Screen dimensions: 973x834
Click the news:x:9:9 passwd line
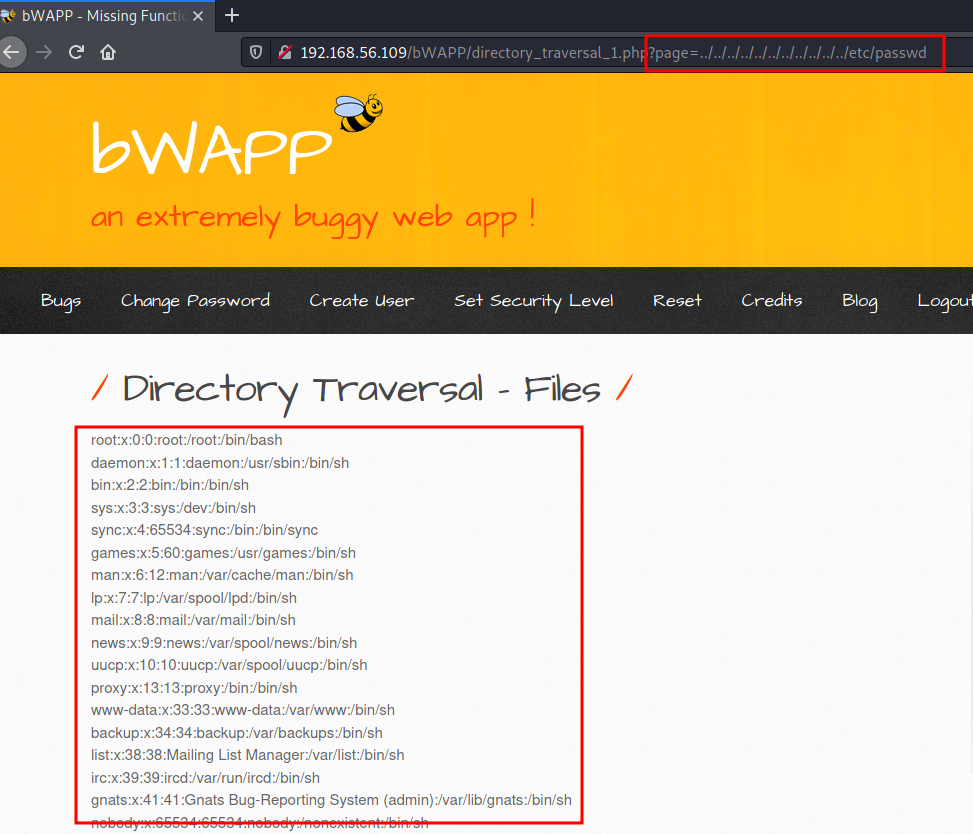click(x=224, y=643)
